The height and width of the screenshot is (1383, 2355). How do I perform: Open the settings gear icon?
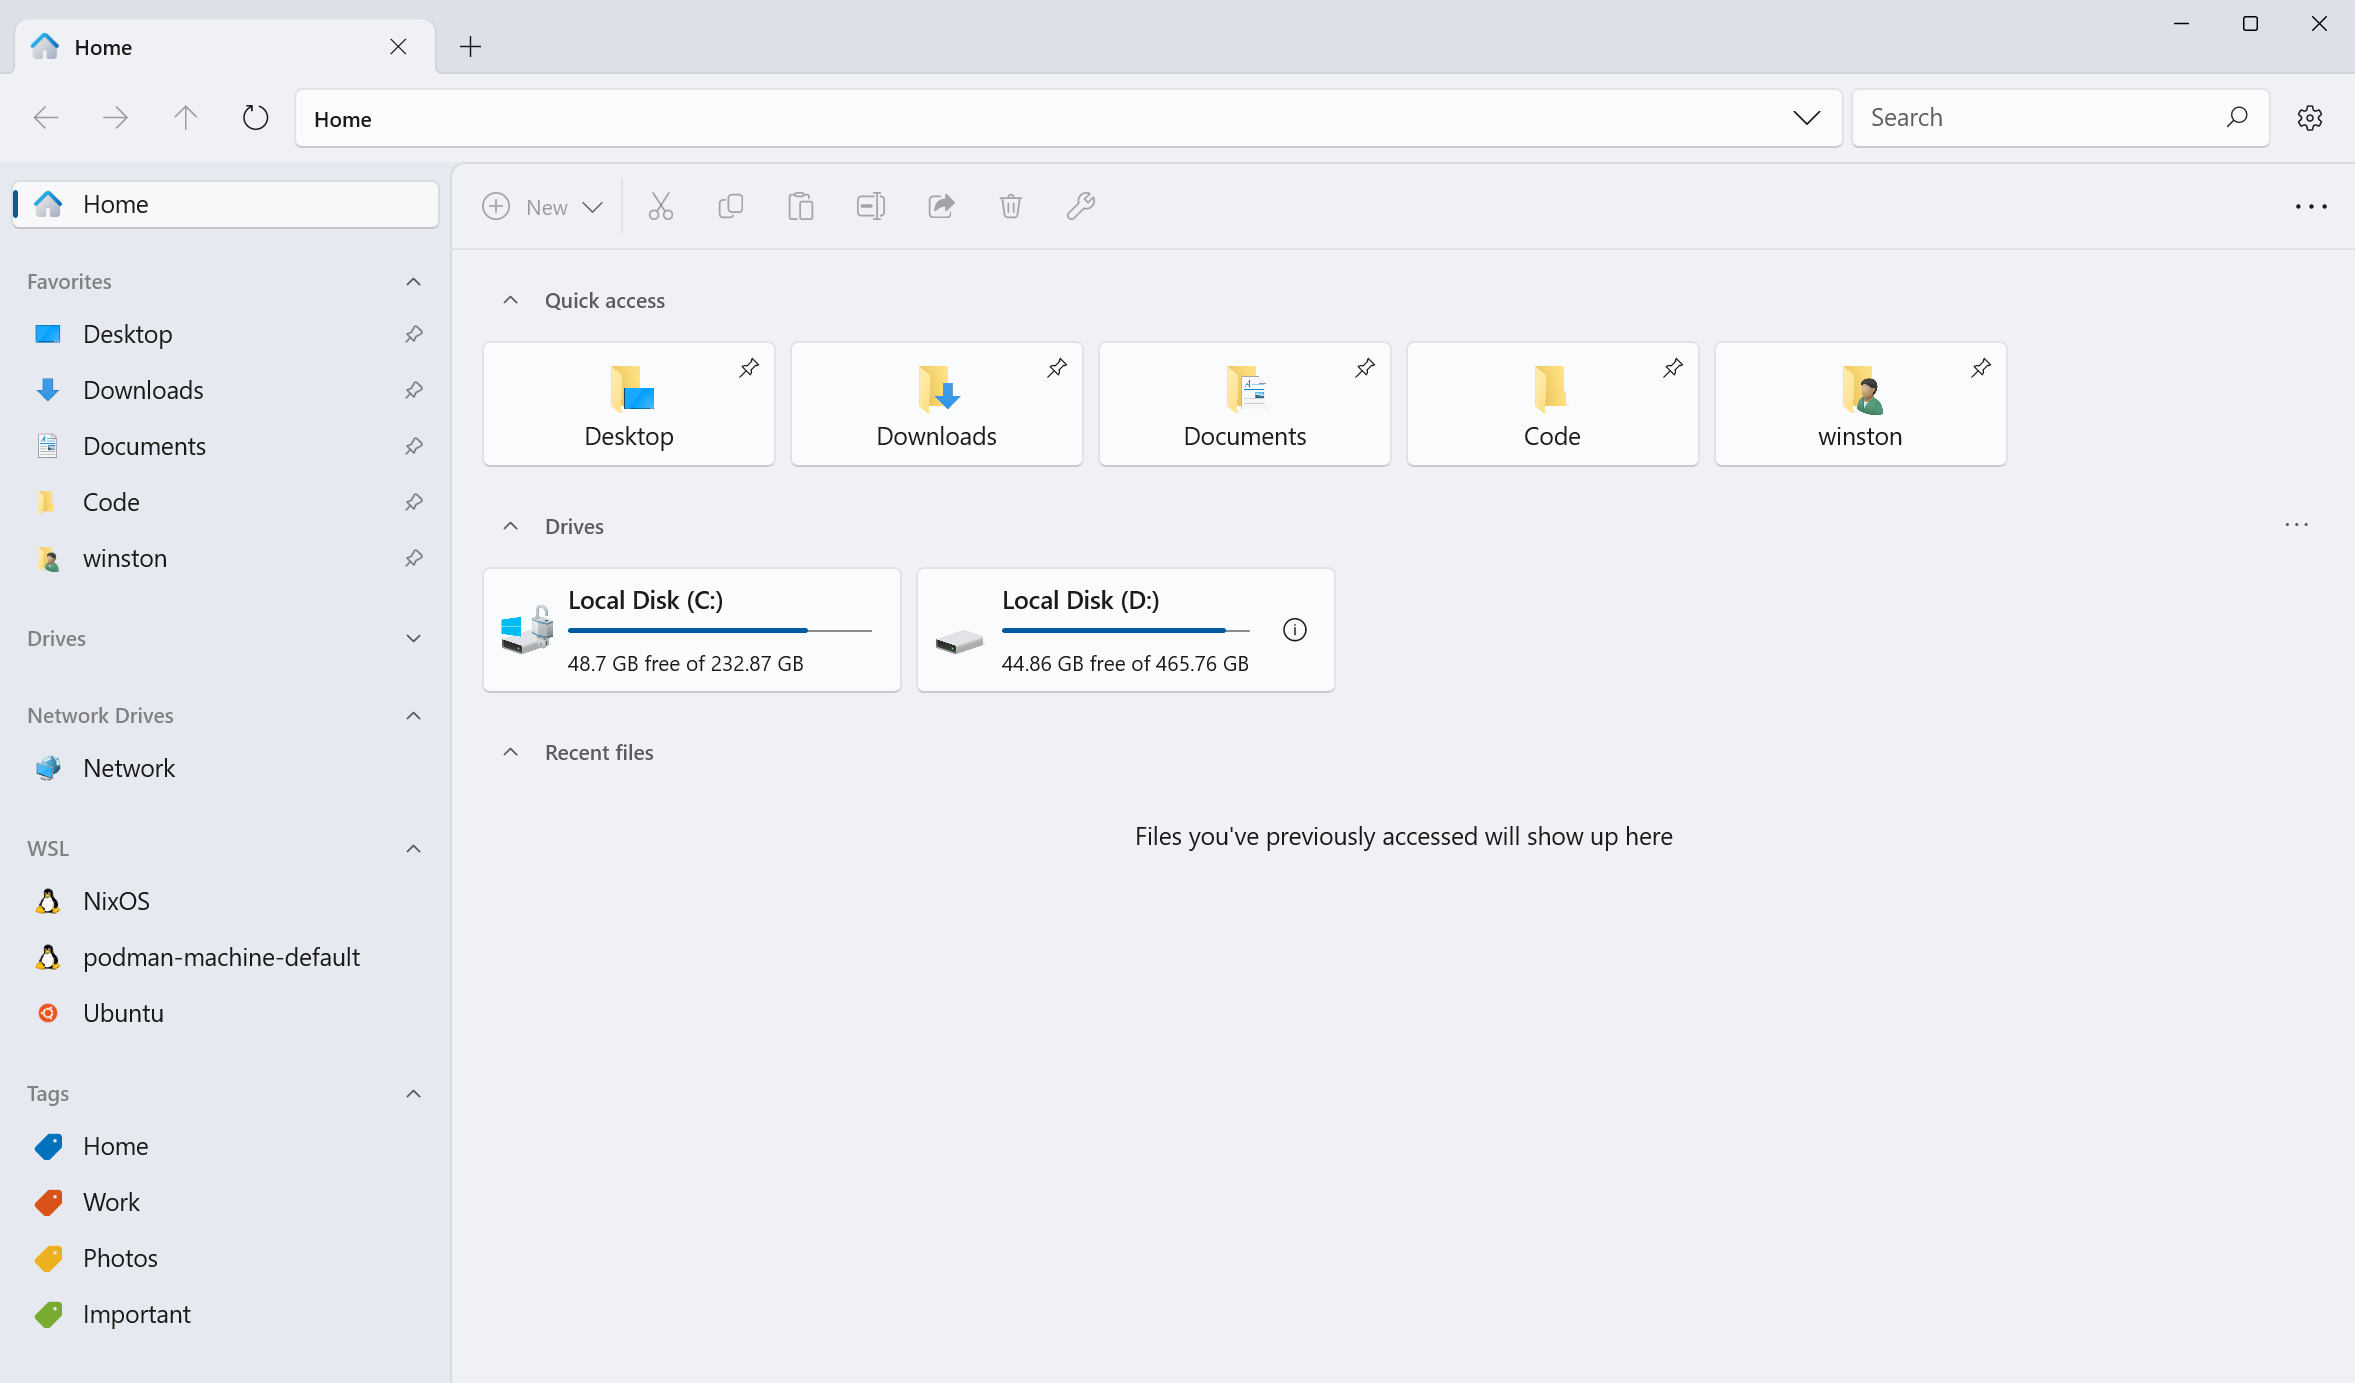point(2310,118)
